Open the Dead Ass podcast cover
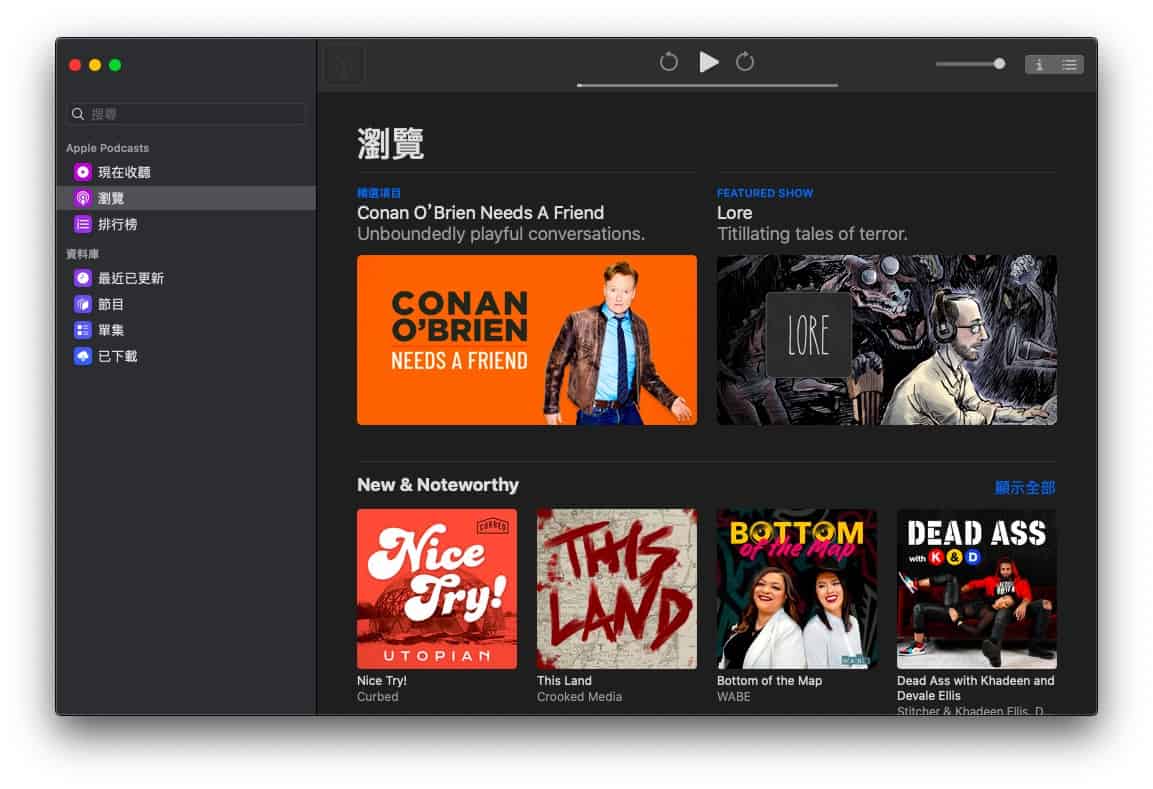The height and width of the screenshot is (789, 1153). (977, 588)
